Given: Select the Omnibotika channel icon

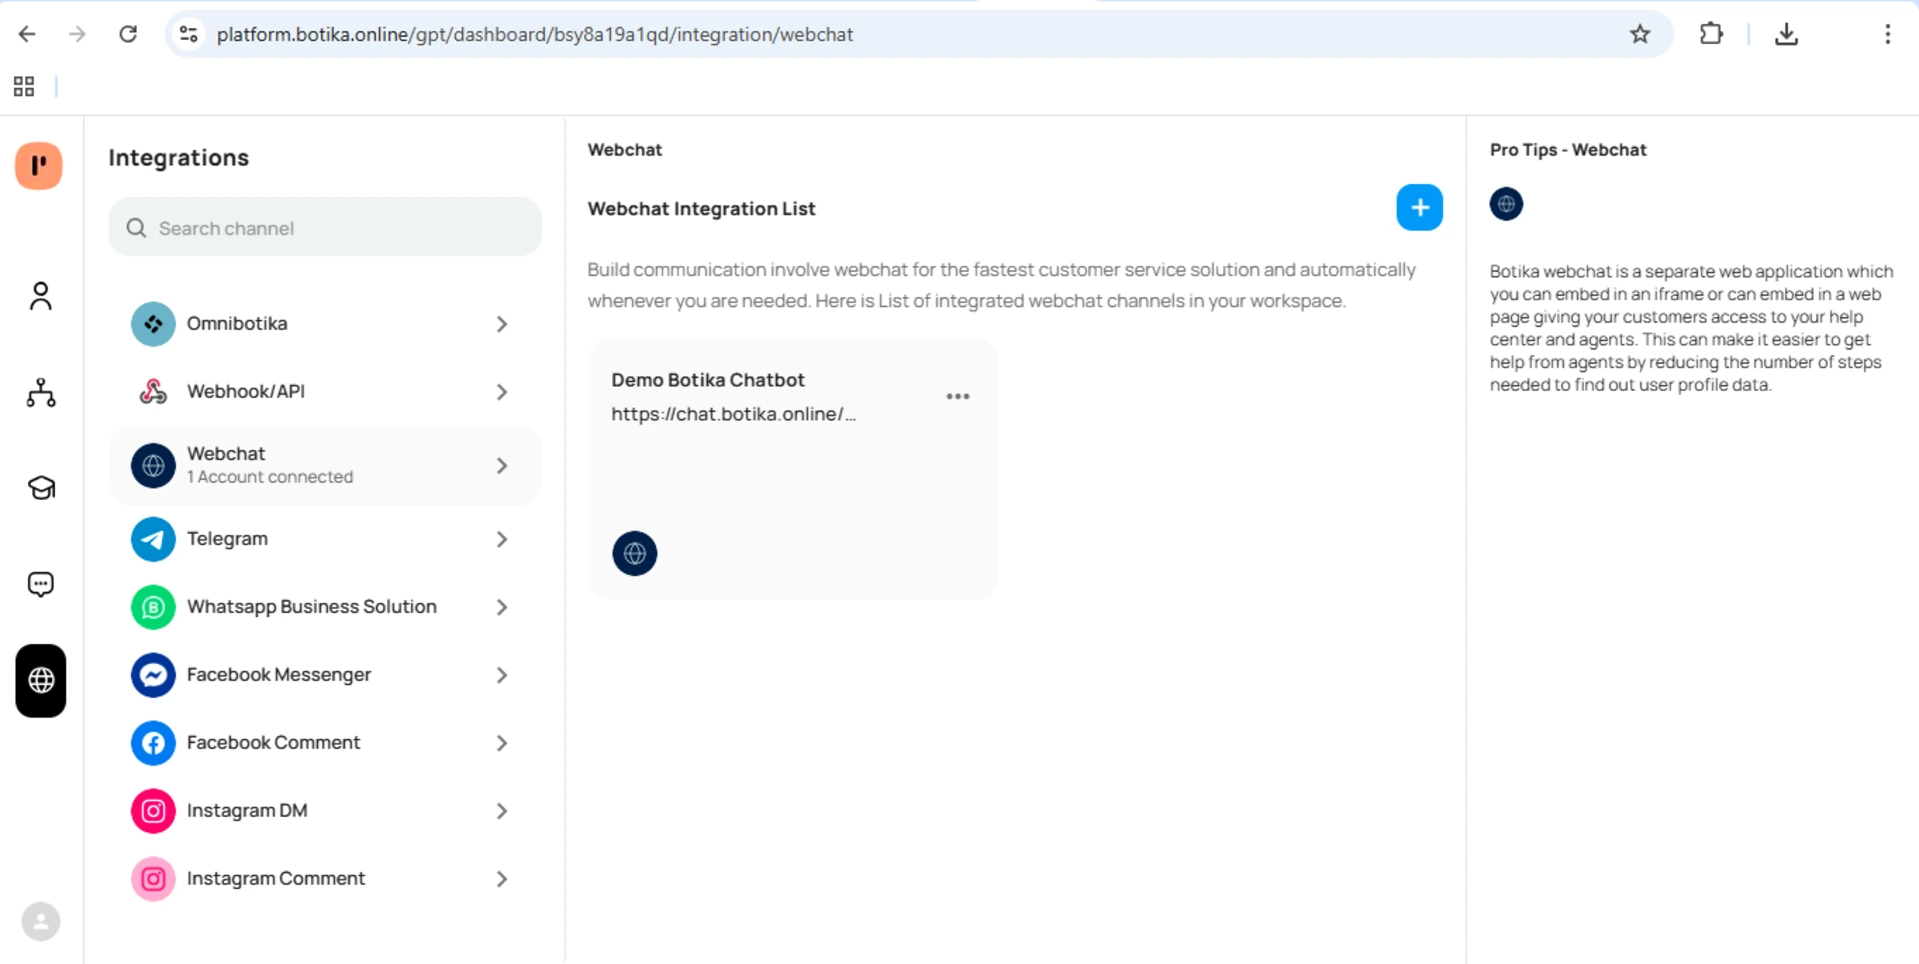Looking at the screenshot, I should (x=152, y=323).
